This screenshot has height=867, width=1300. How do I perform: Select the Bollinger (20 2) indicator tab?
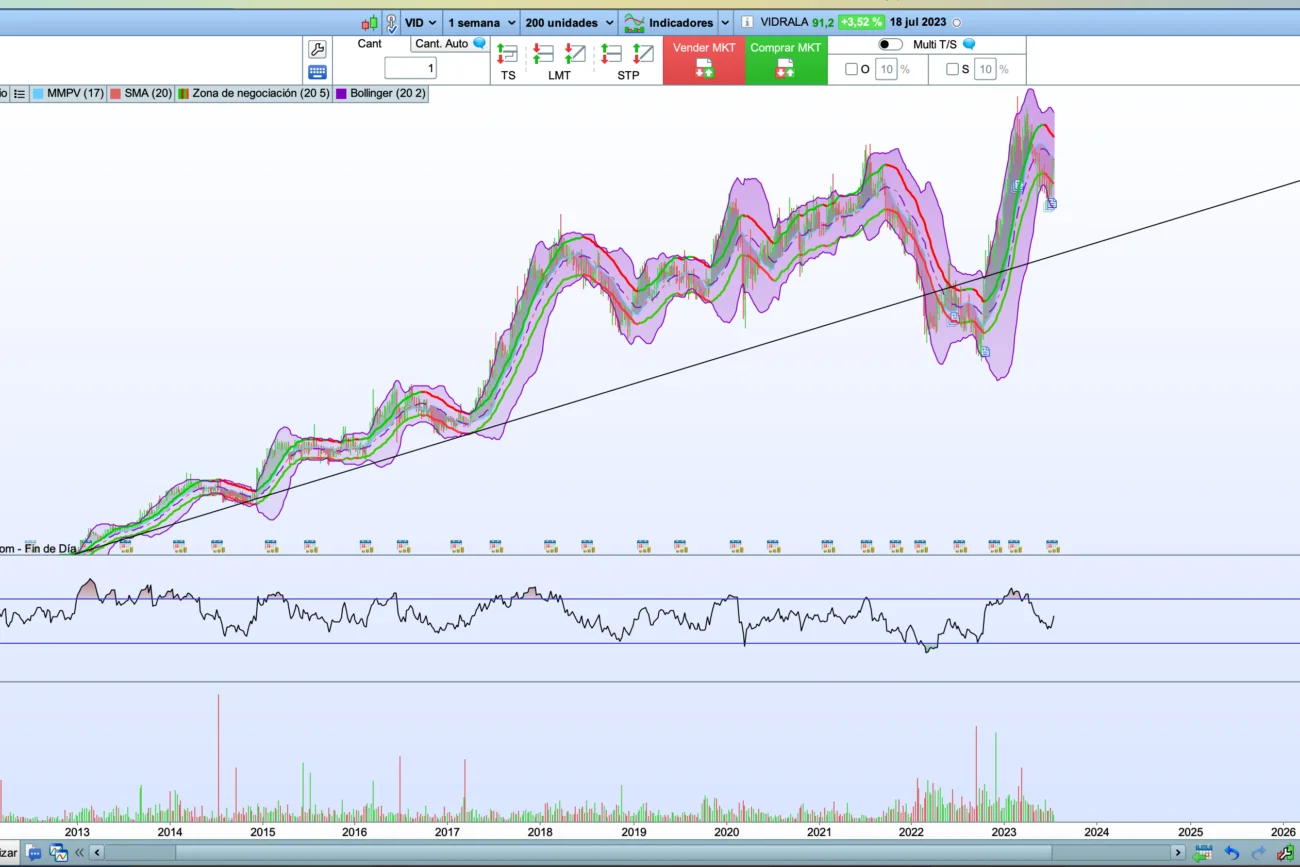pyautogui.click(x=381, y=93)
